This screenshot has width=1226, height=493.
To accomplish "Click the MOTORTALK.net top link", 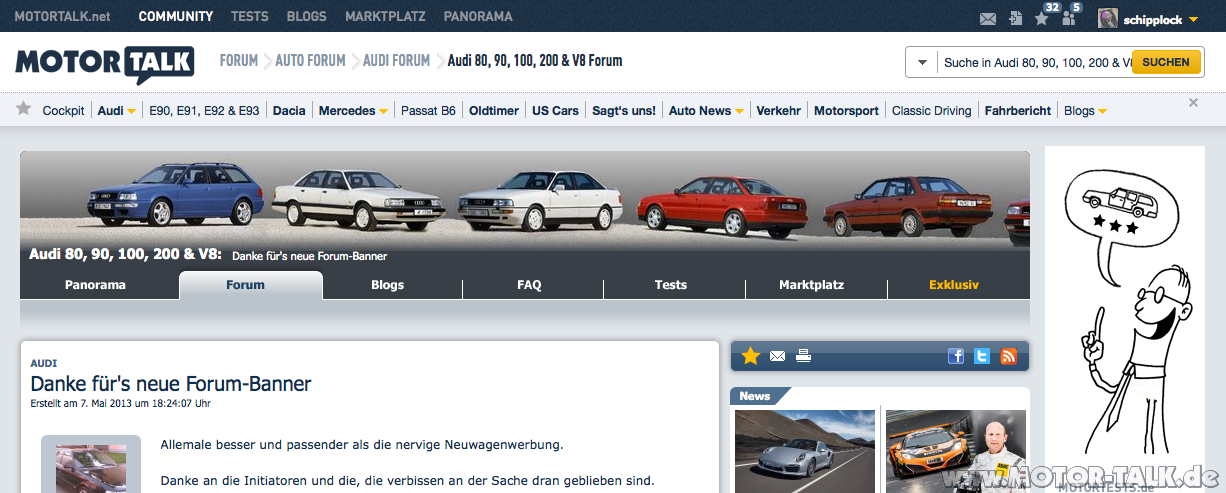I will click(62, 17).
